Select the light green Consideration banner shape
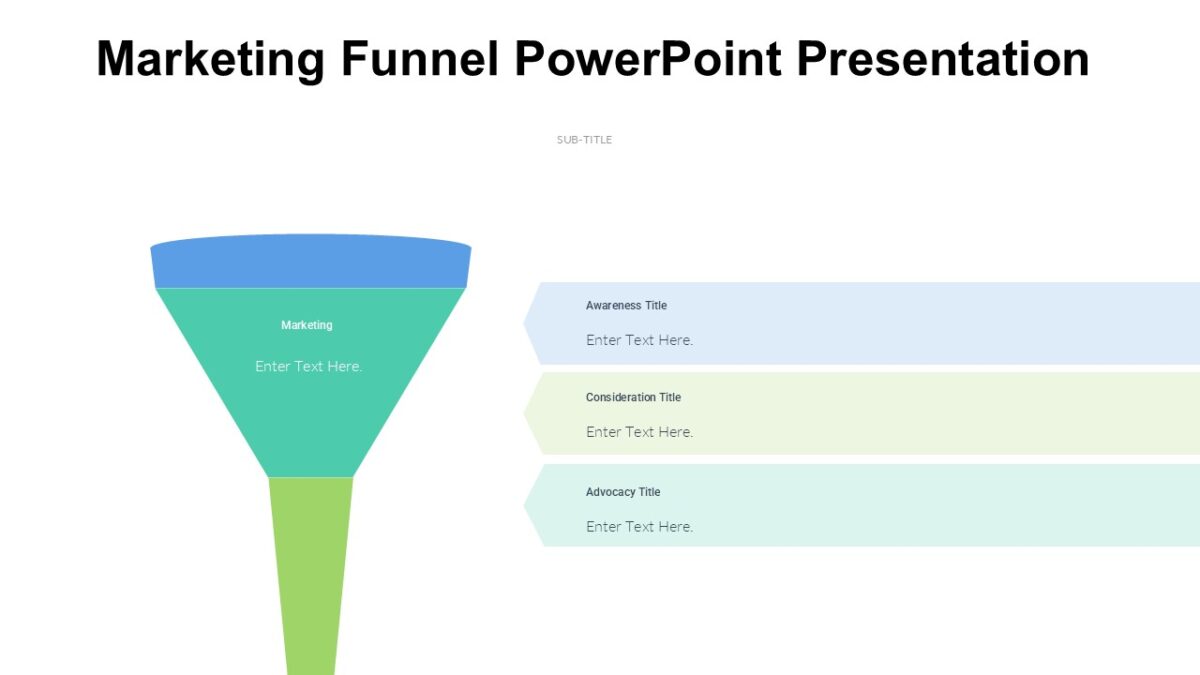 click(x=900, y=414)
